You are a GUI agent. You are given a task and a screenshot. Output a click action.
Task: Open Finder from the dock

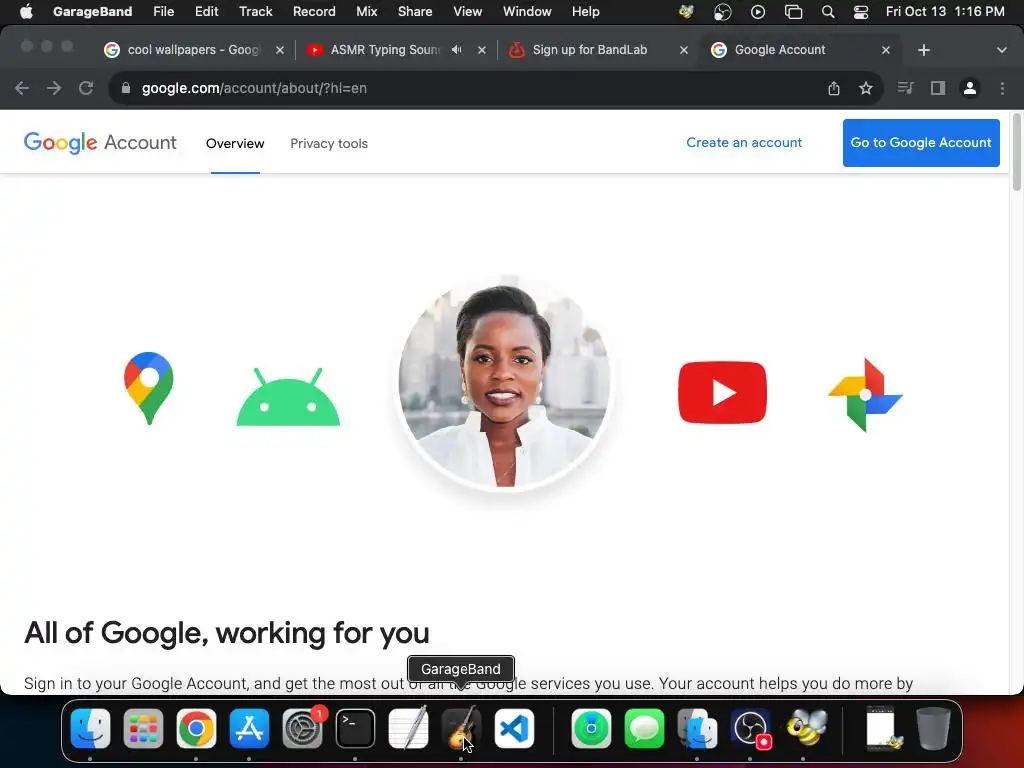pyautogui.click(x=90, y=728)
